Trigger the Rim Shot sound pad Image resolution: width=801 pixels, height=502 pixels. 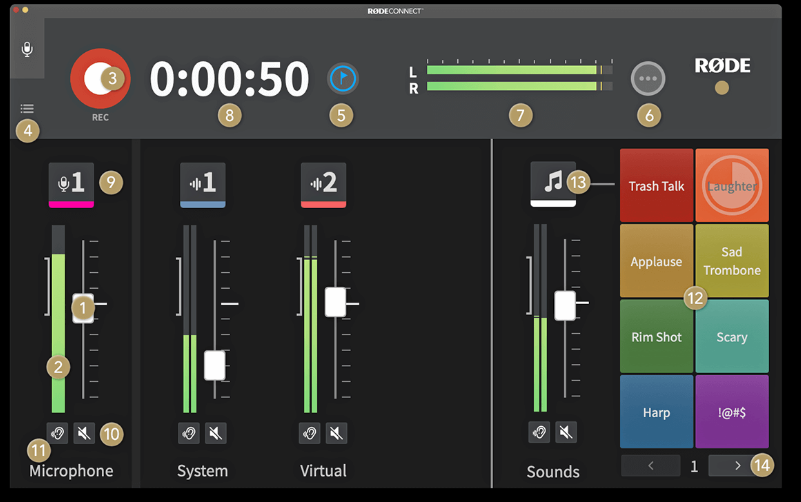point(656,337)
